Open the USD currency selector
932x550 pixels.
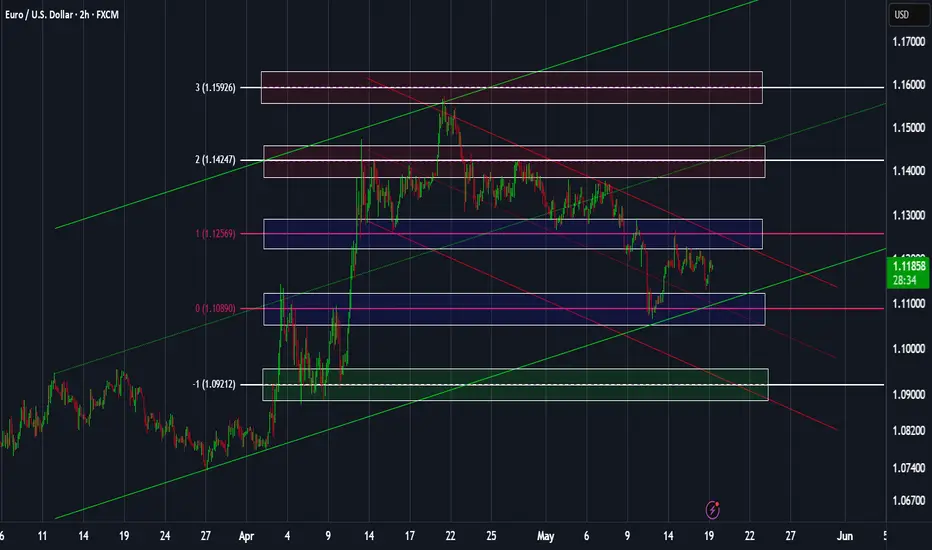tap(908, 15)
